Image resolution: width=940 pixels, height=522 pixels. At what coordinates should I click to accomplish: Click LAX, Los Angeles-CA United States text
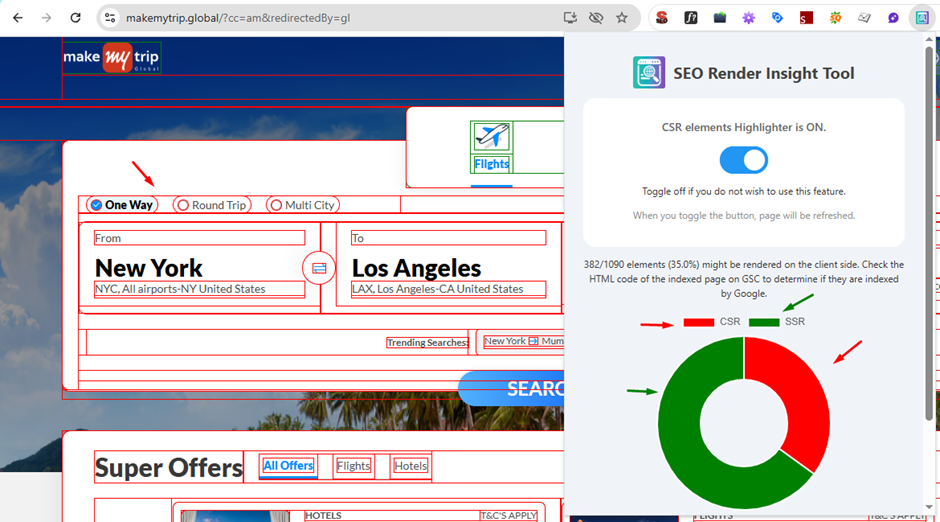tap(438, 289)
